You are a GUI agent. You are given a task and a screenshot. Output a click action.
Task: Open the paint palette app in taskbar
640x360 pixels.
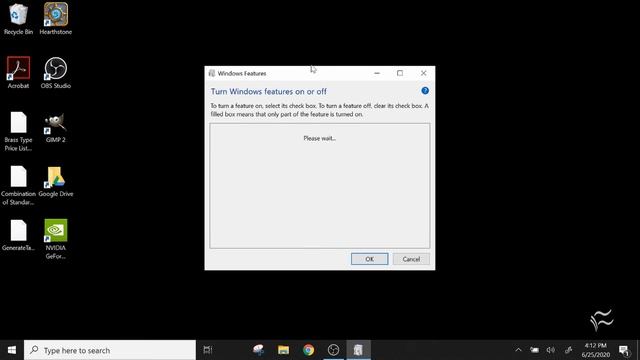[x=258, y=350]
